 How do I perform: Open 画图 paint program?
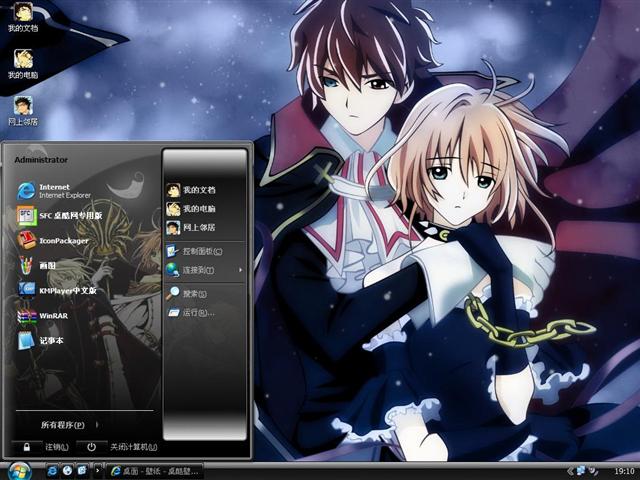click(x=37, y=265)
